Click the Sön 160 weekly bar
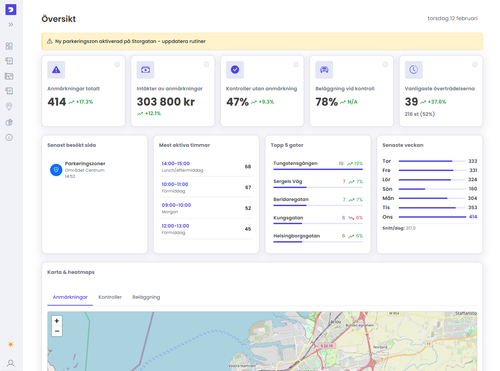 [x=432, y=189]
